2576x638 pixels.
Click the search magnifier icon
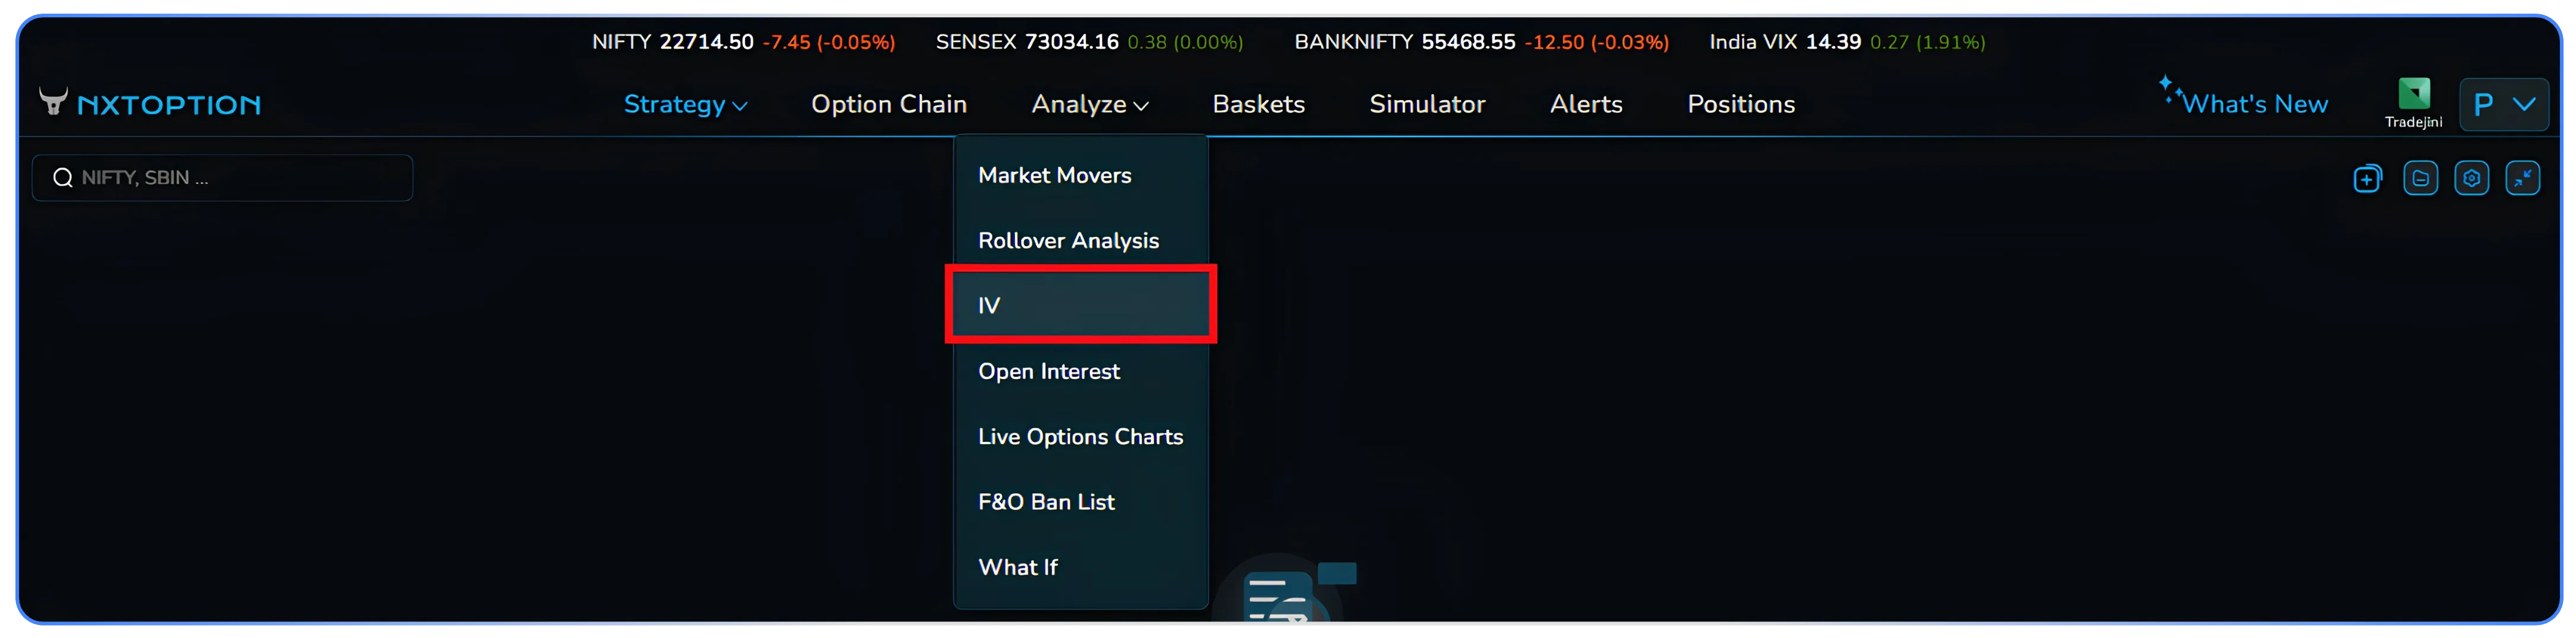pyautogui.click(x=63, y=178)
